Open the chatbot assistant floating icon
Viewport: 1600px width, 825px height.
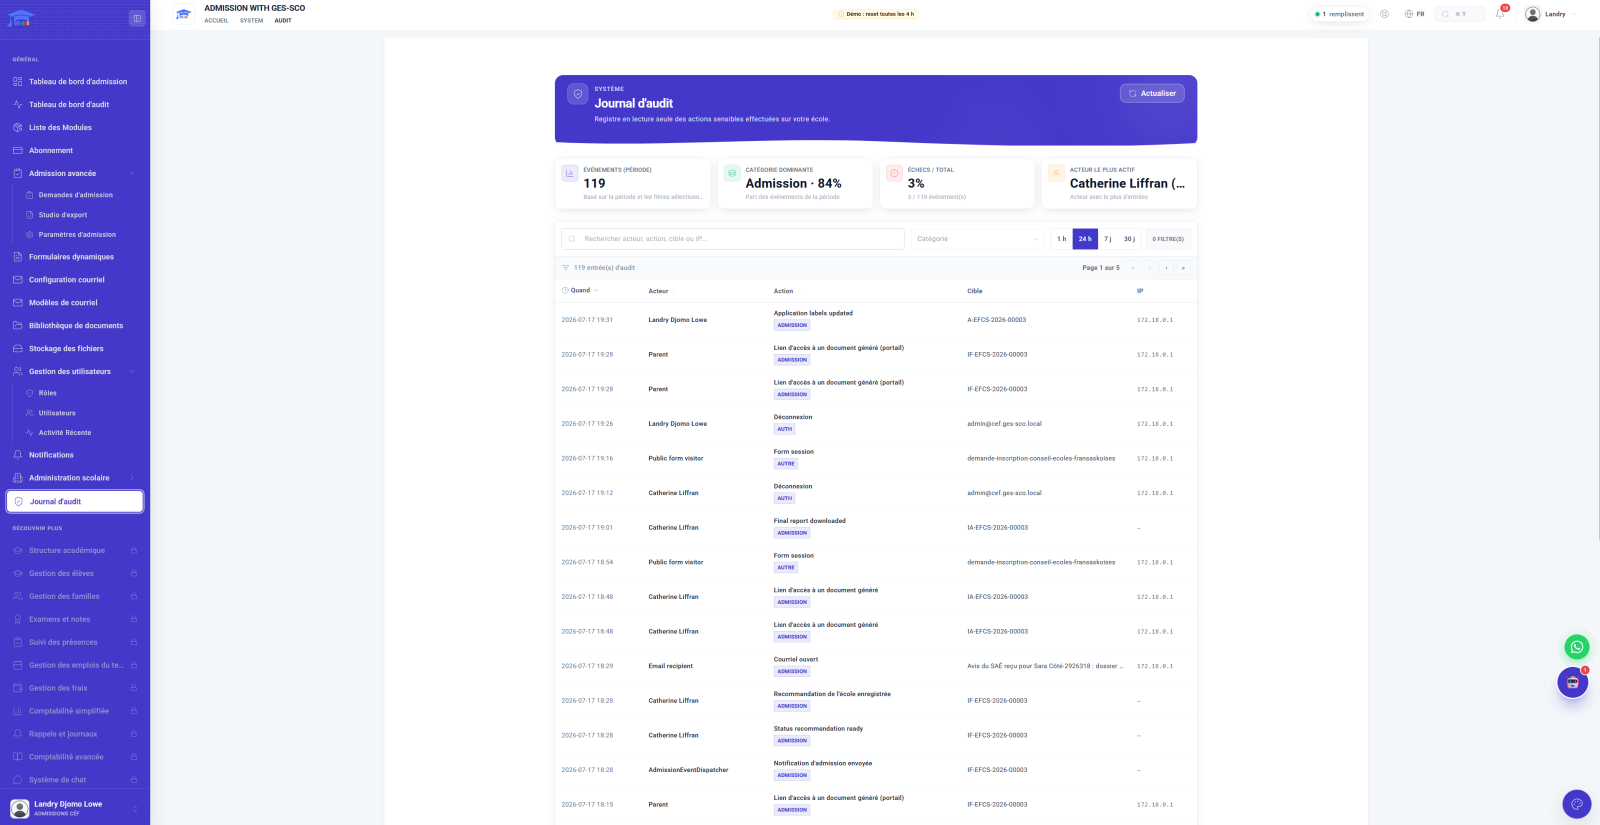[1573, 683]
